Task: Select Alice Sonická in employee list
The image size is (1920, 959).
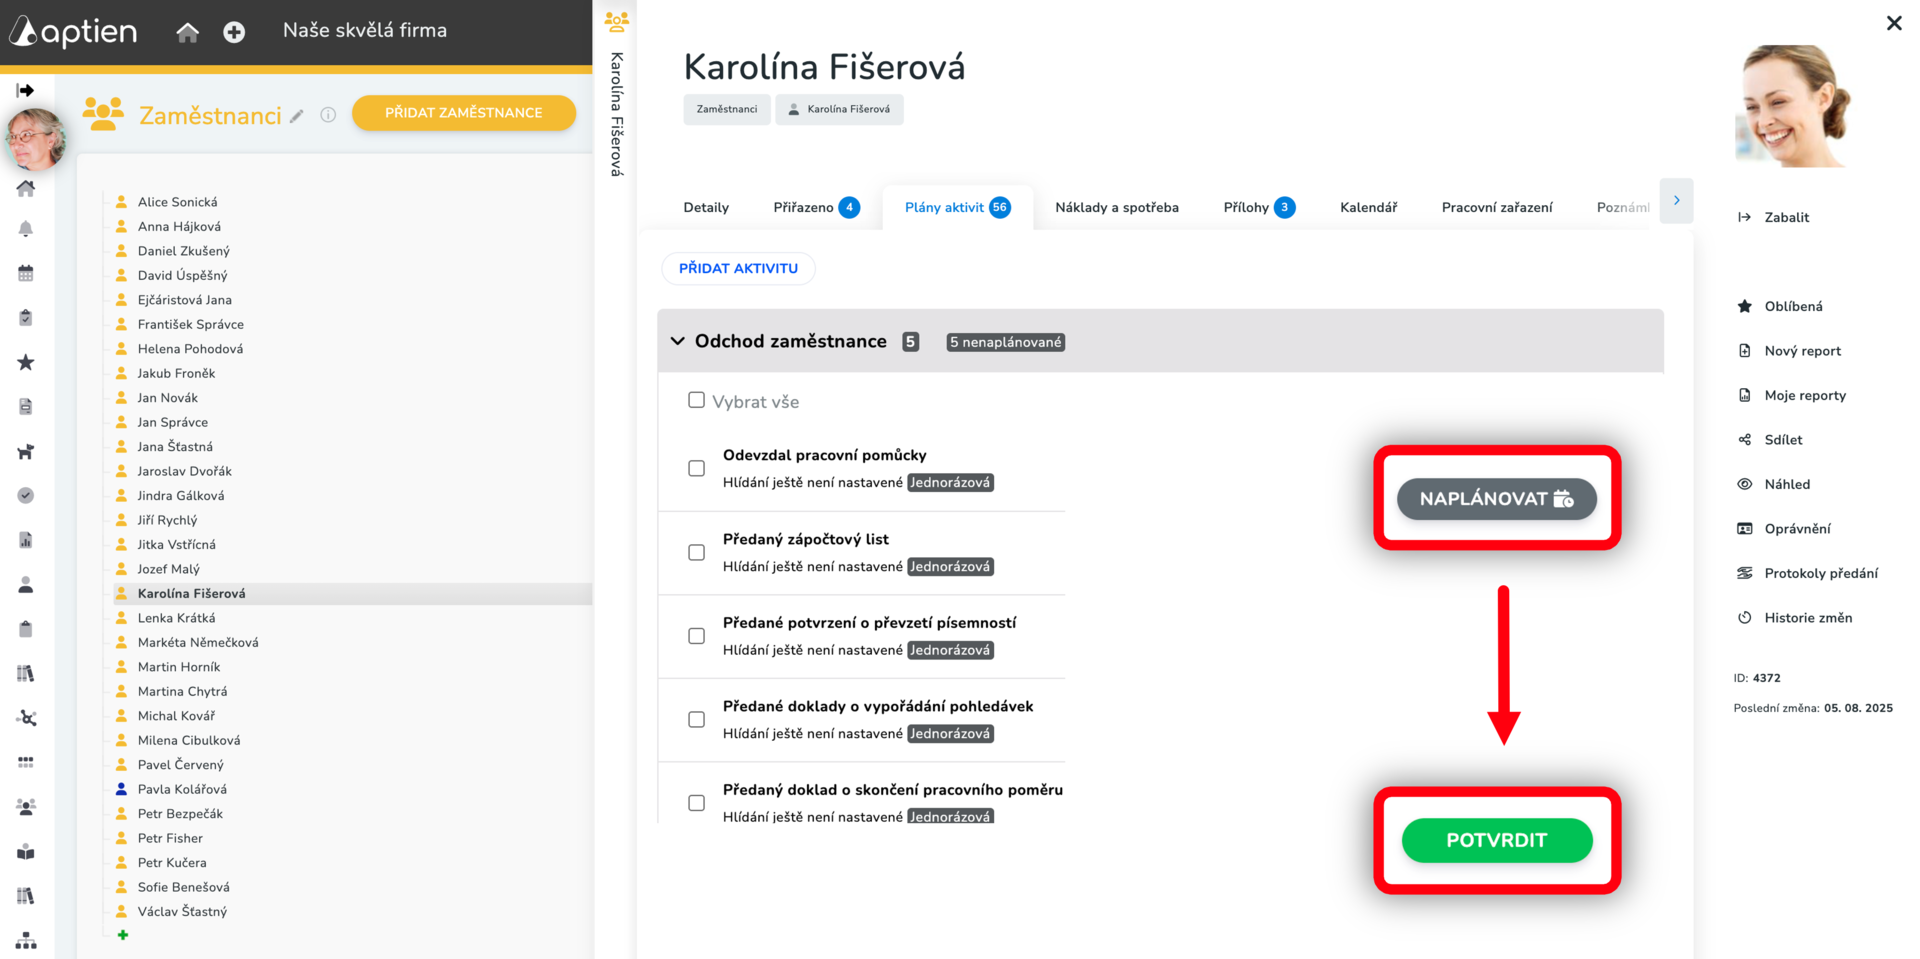Action: (x=177, y=202)
